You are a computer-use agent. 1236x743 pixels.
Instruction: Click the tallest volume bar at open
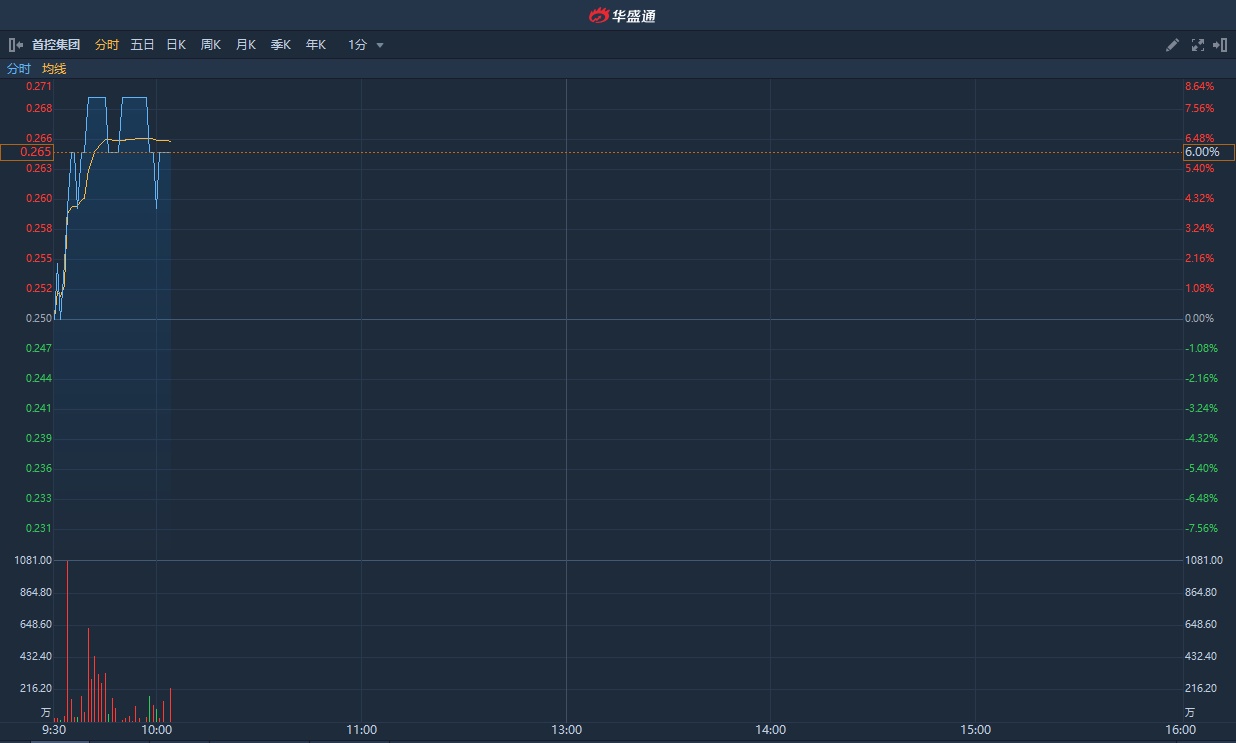(x=67, y=640)
